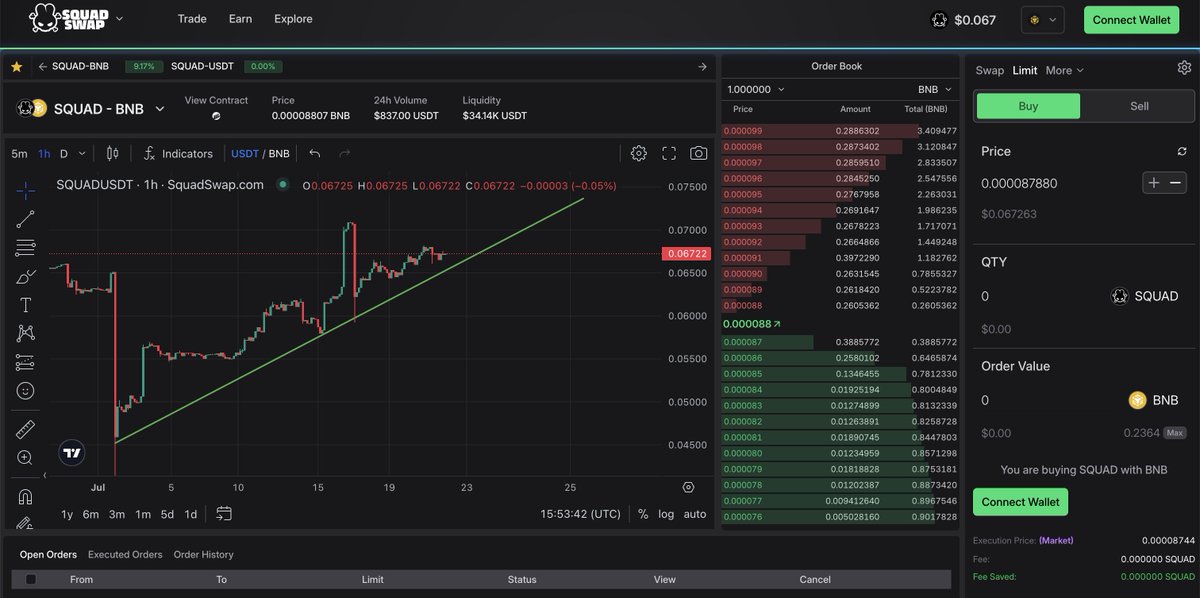Screen dimensions: 1200x598
Task: Toggle log scale on chart
Action: point(666,514)
